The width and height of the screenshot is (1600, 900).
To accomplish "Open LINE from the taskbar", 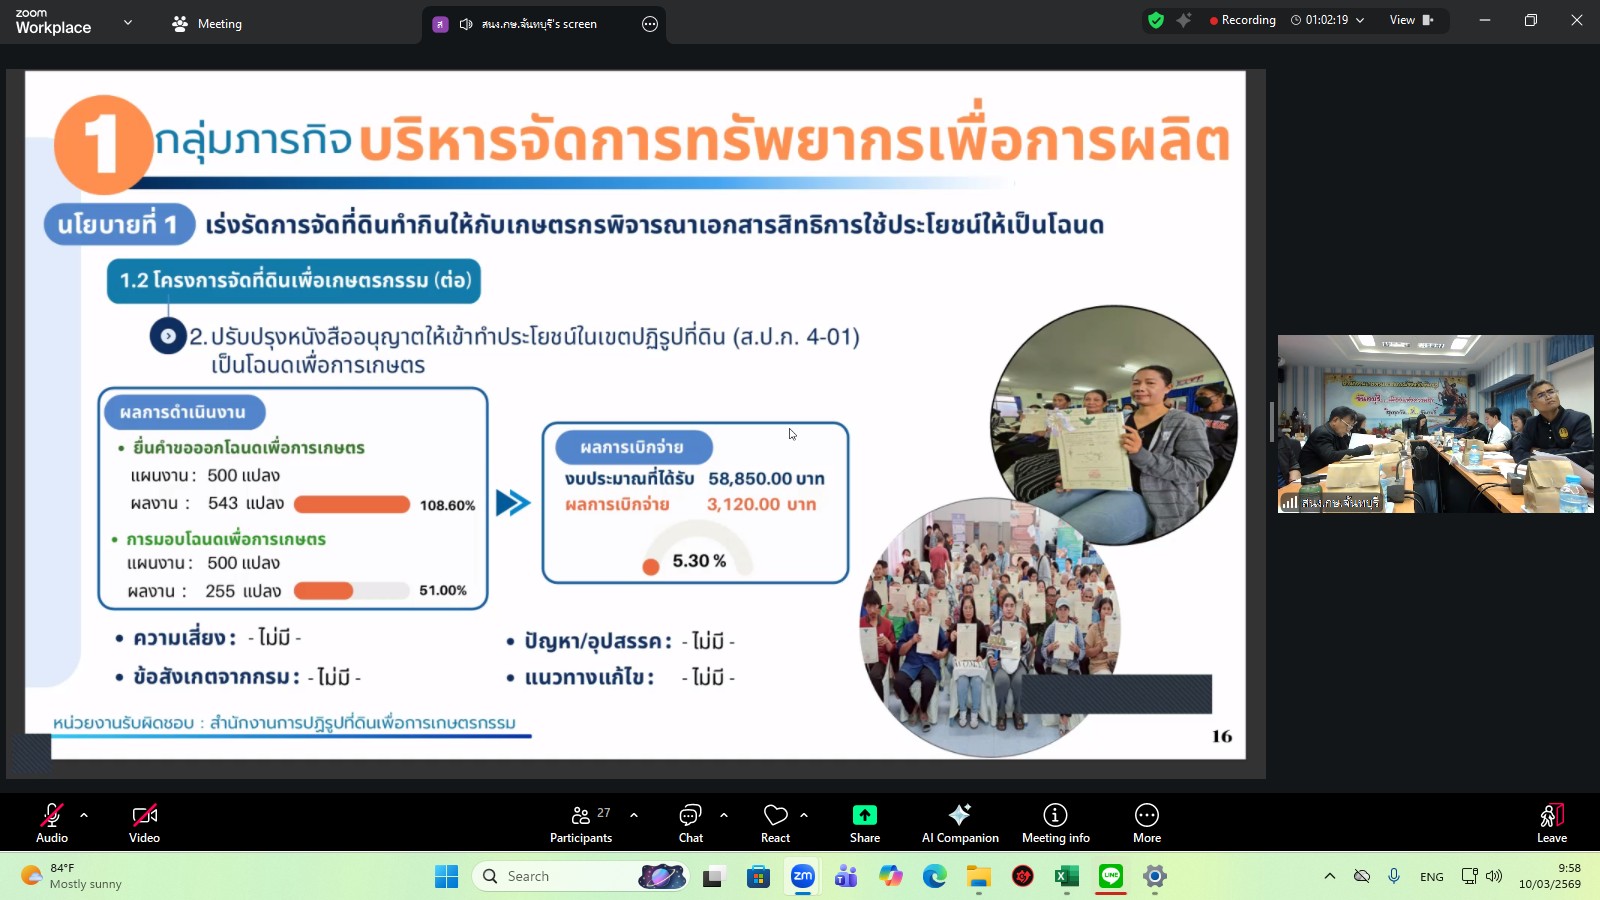I will [x=1110, y=876].
